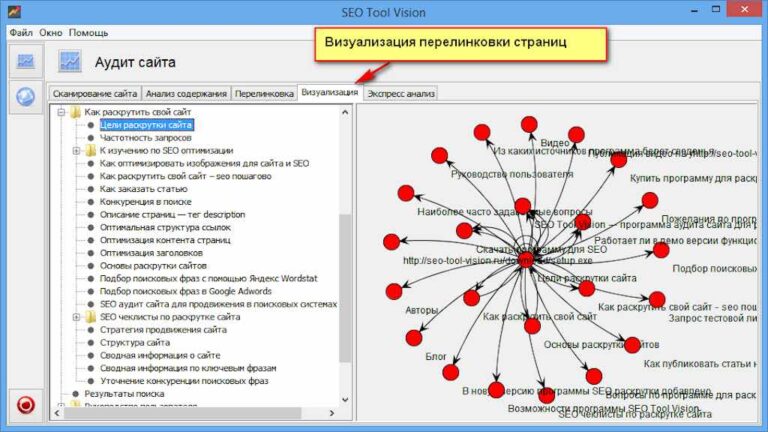Select Подбор поисковых фраз с помощью Яндекс Wordstat
The height and width of the screenshot is (432, 768).
pos(209,278)
